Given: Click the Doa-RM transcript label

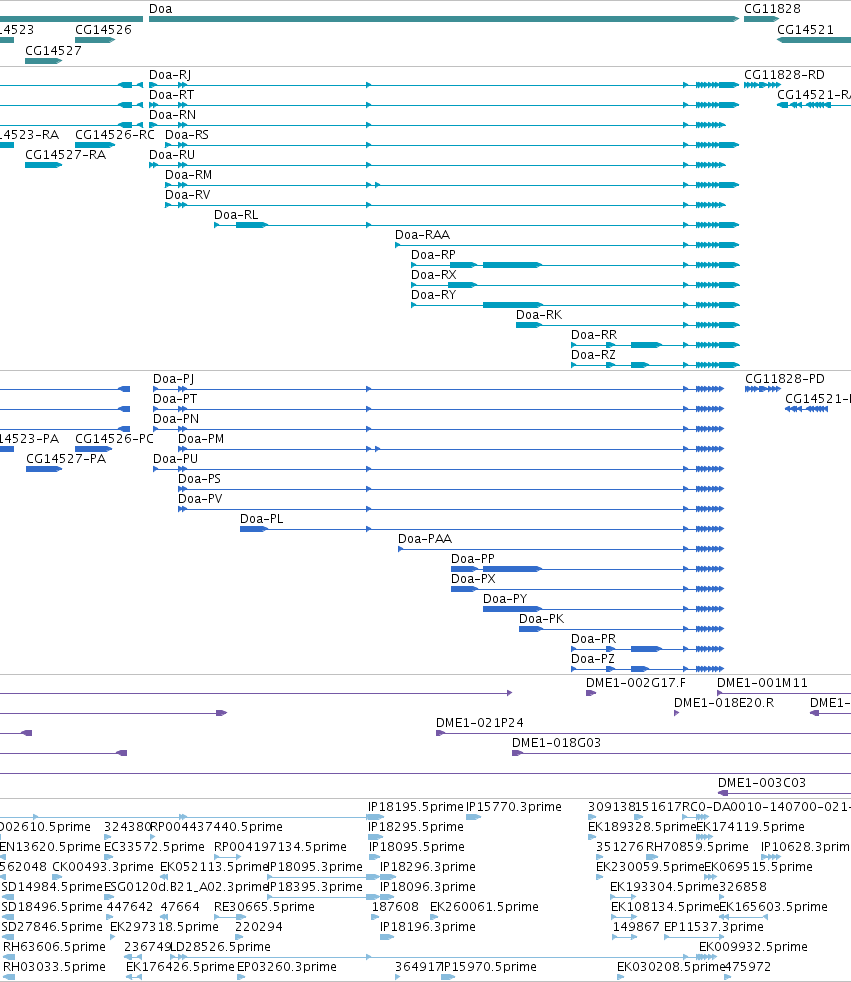Looking at the screenshot, I should click(188, 175).
